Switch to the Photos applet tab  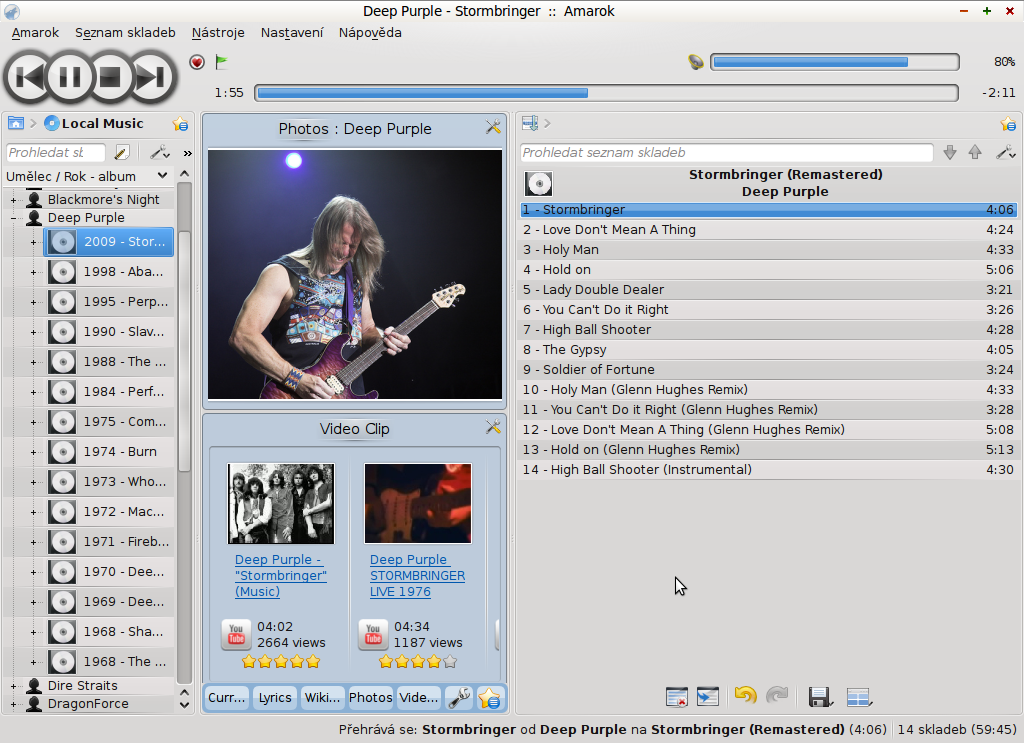click(x=370, y=698)
